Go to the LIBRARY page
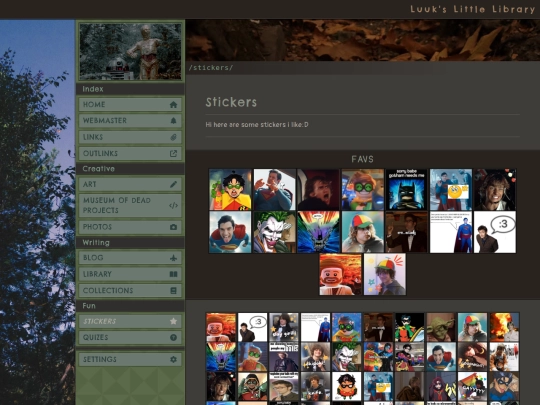This screenshot has width=540, height=405. [130, 274]
